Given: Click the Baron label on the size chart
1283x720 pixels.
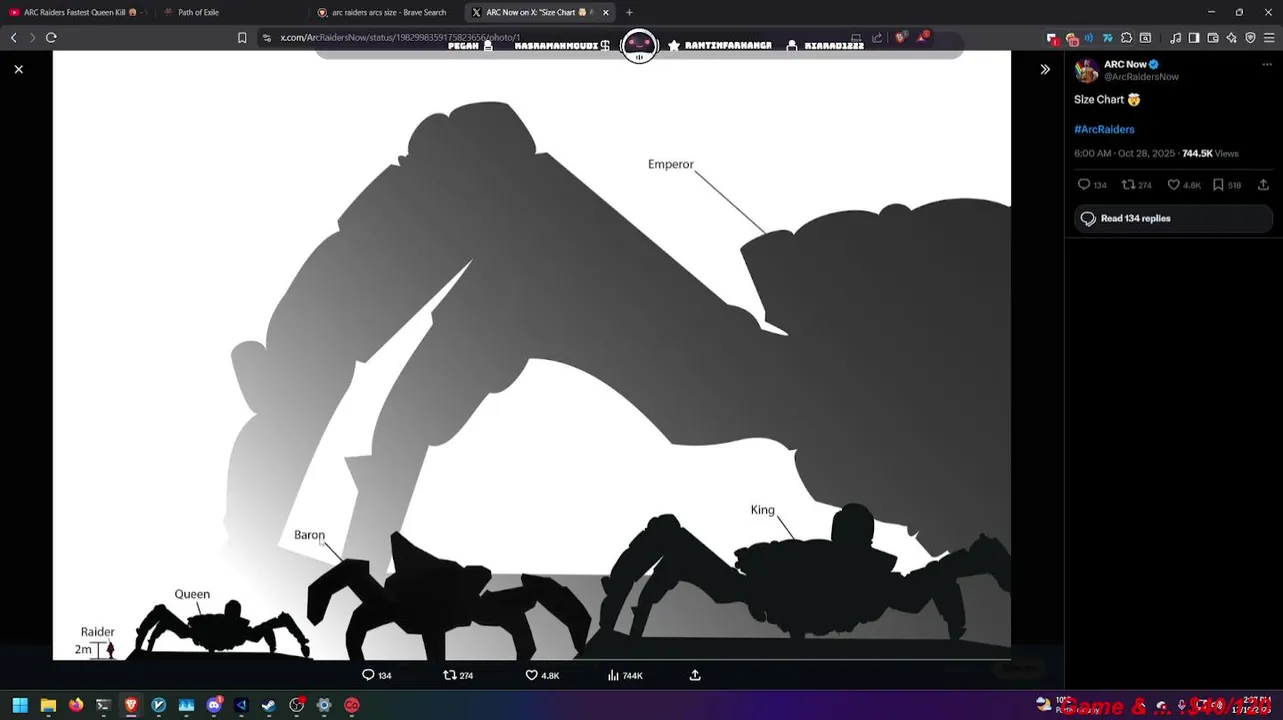Looking at the screenshot, I should click(x=309, y=535).
